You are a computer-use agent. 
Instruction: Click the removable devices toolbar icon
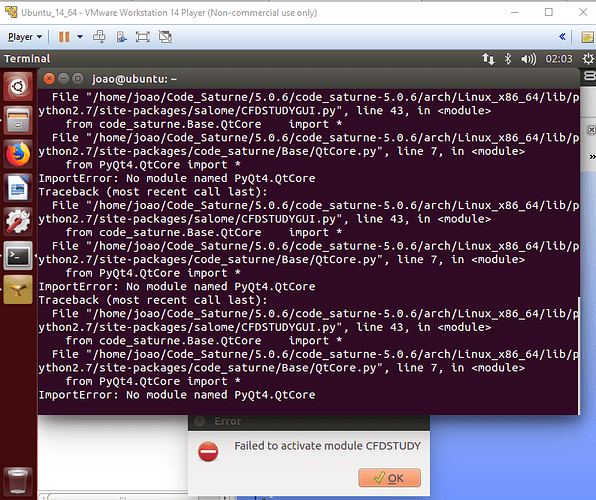point(122,37)
